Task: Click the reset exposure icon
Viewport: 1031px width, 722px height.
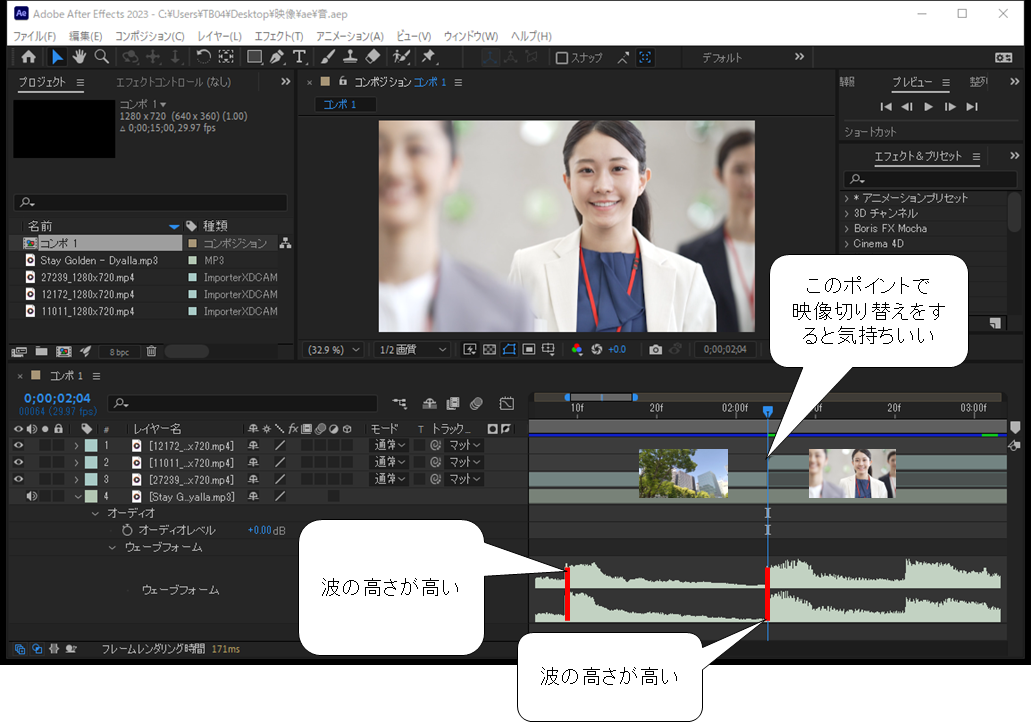Action: tap(597, 350)
